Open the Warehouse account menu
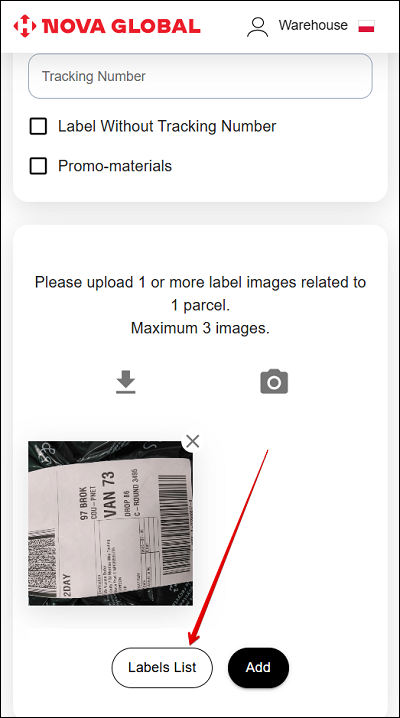Screen dimensions: 400x718 [313, 25]
